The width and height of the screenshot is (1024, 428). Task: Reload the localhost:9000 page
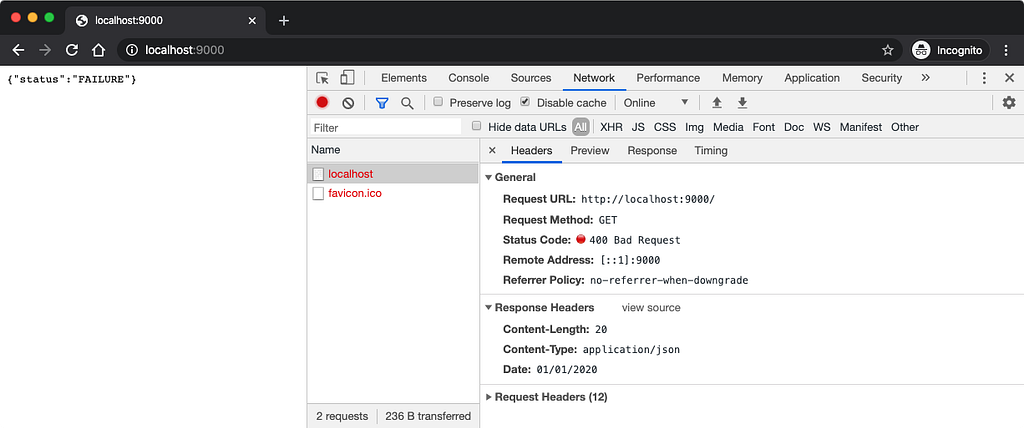click(x=72, y=50)
